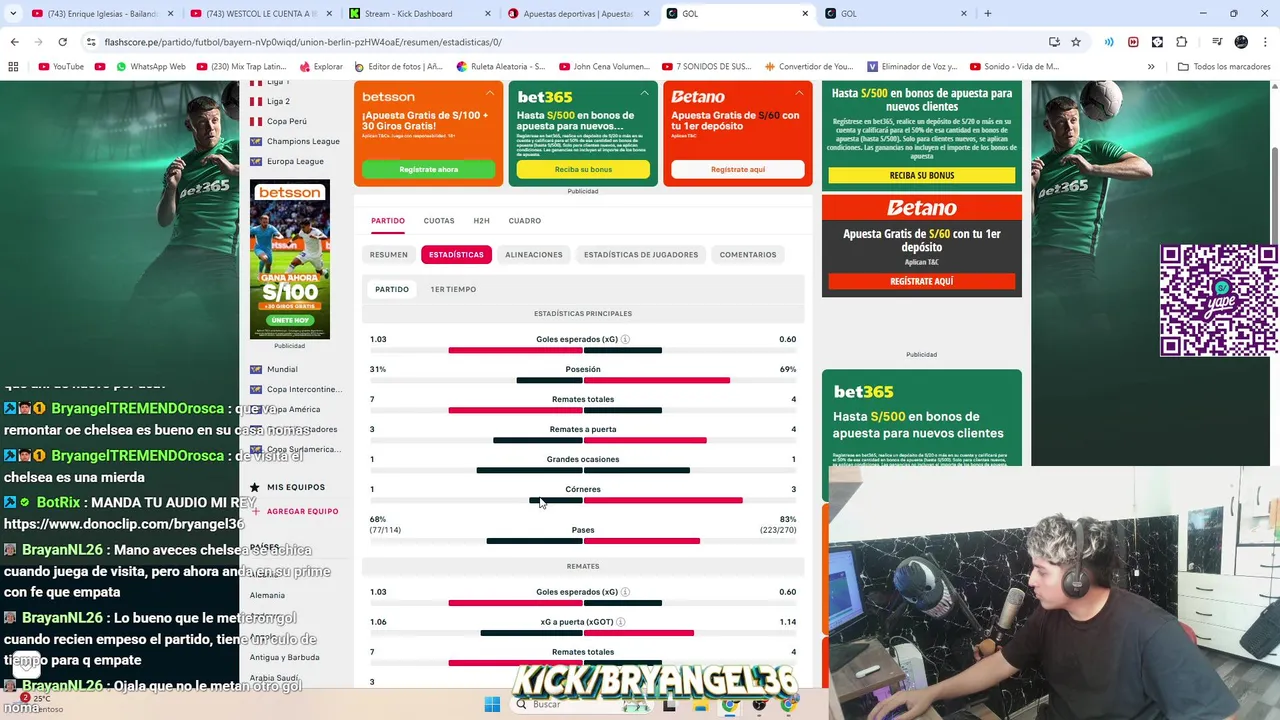This screenshot has width=1280, height=720.
Task: Open the WhatsApp Web bookmark
Action: (150, 67)
